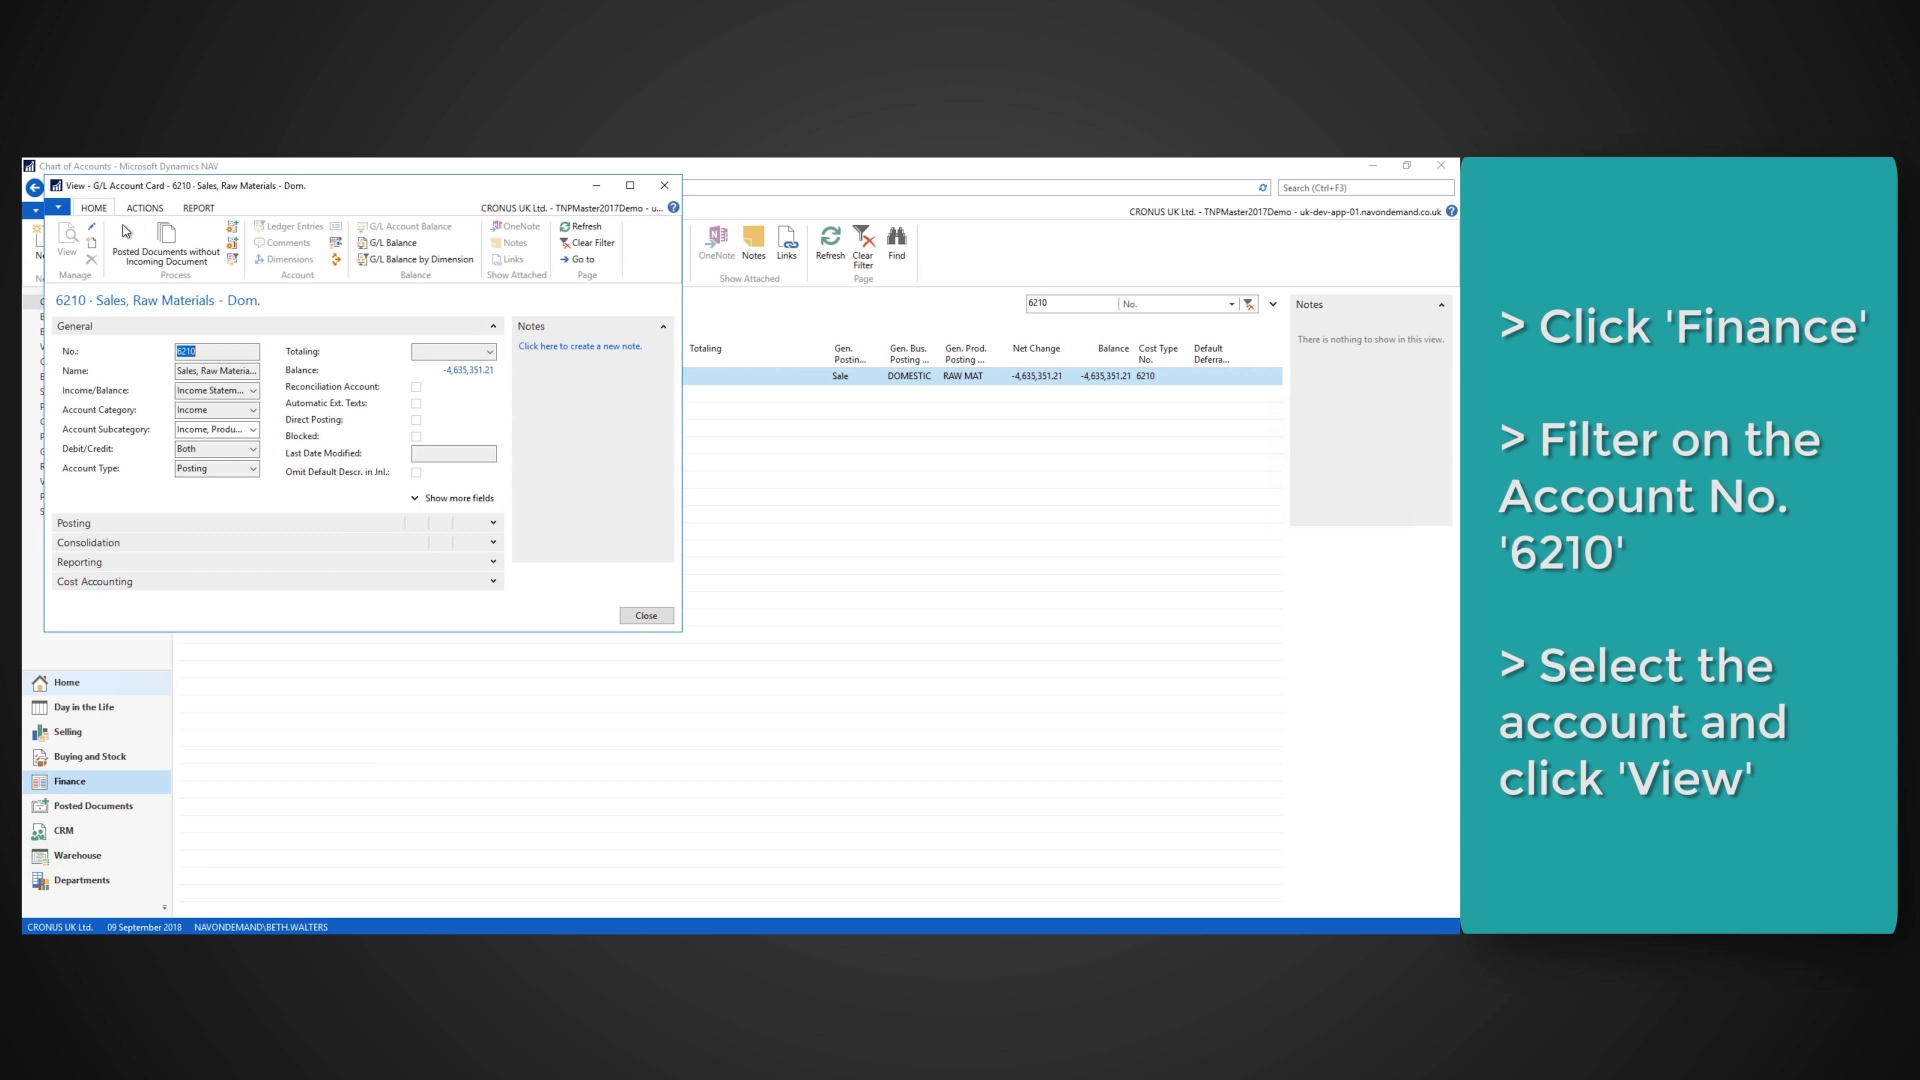1920x1080 pixels.
Task: Collapse the General section header
Action: [493, 325]
